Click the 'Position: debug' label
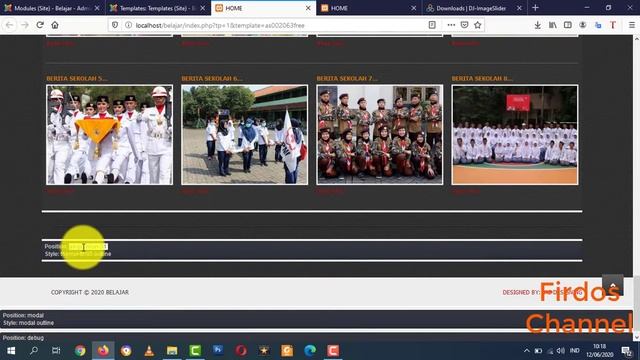This screenshot has width=640, height=360. [x=23, y=338]
